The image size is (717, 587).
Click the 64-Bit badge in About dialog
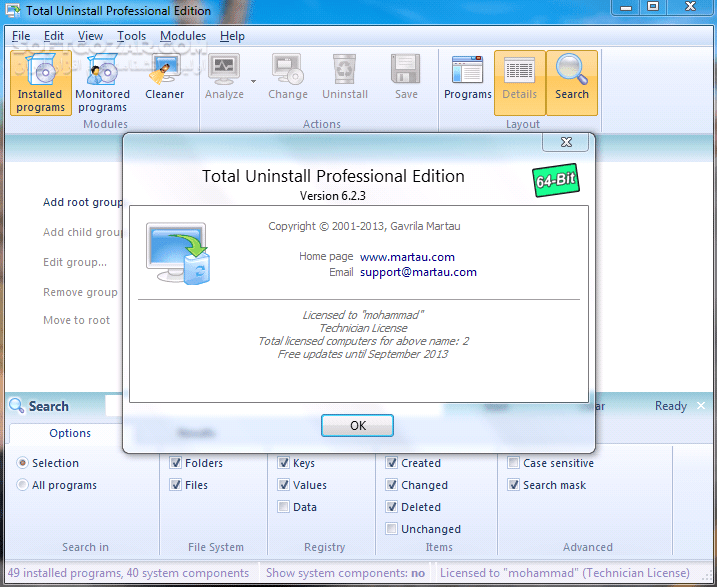(x=556, y=180)
